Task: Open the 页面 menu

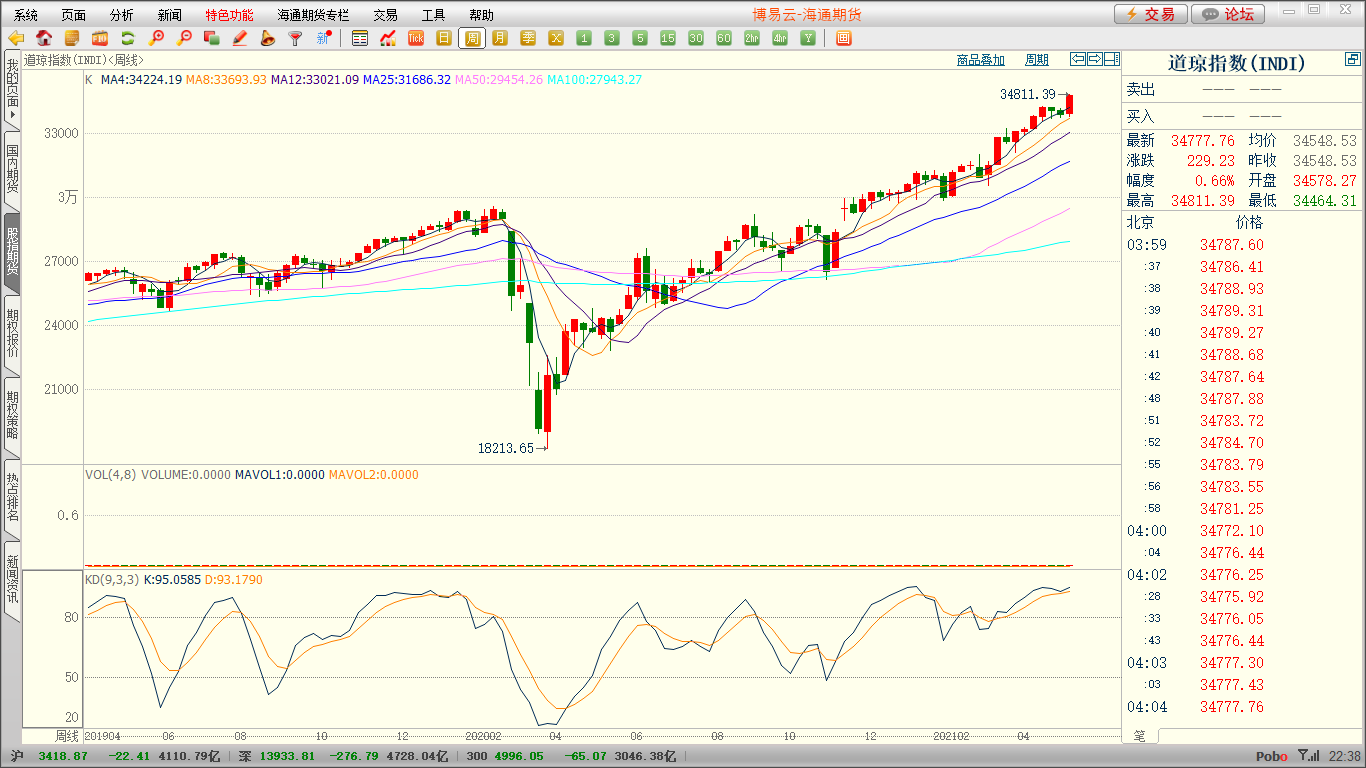Action: coord(74,15)
